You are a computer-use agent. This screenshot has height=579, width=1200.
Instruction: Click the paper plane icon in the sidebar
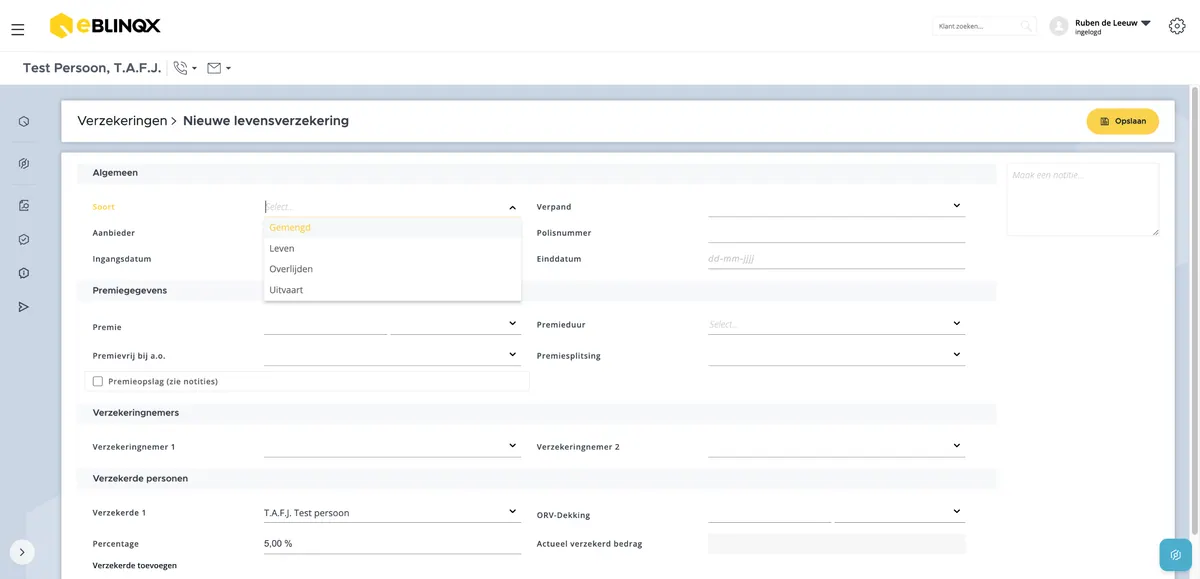24,307
